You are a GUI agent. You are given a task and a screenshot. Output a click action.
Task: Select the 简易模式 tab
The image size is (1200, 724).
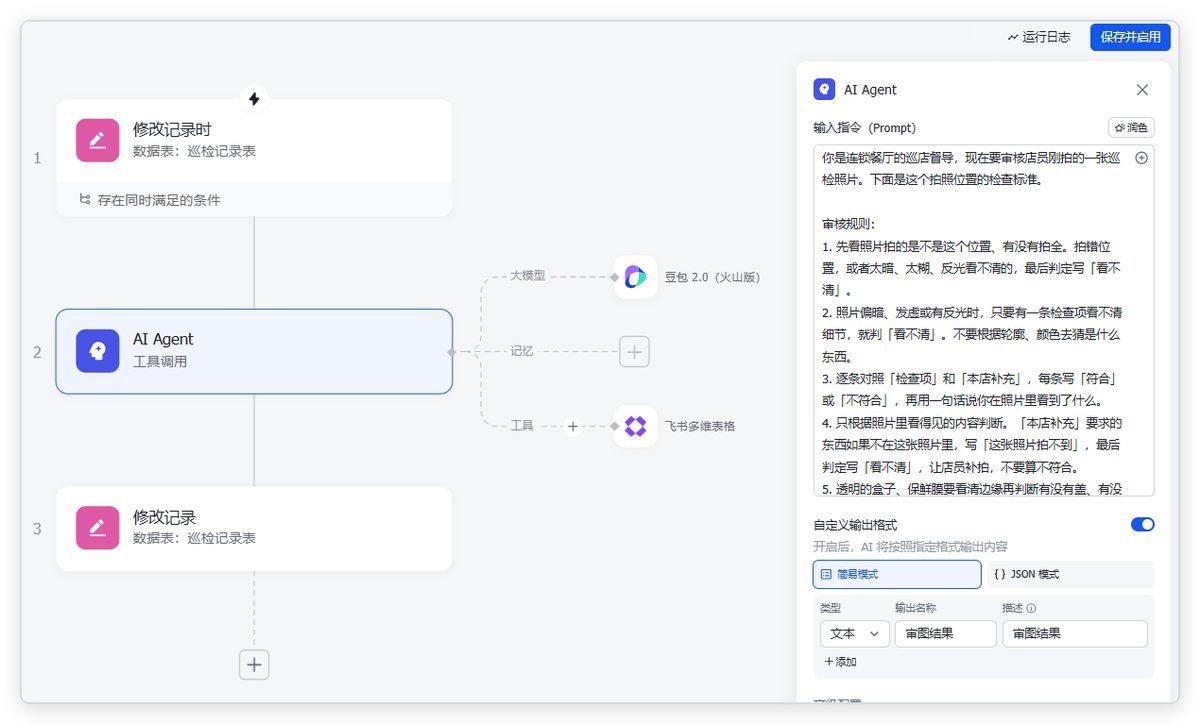[x=897, y=574]
